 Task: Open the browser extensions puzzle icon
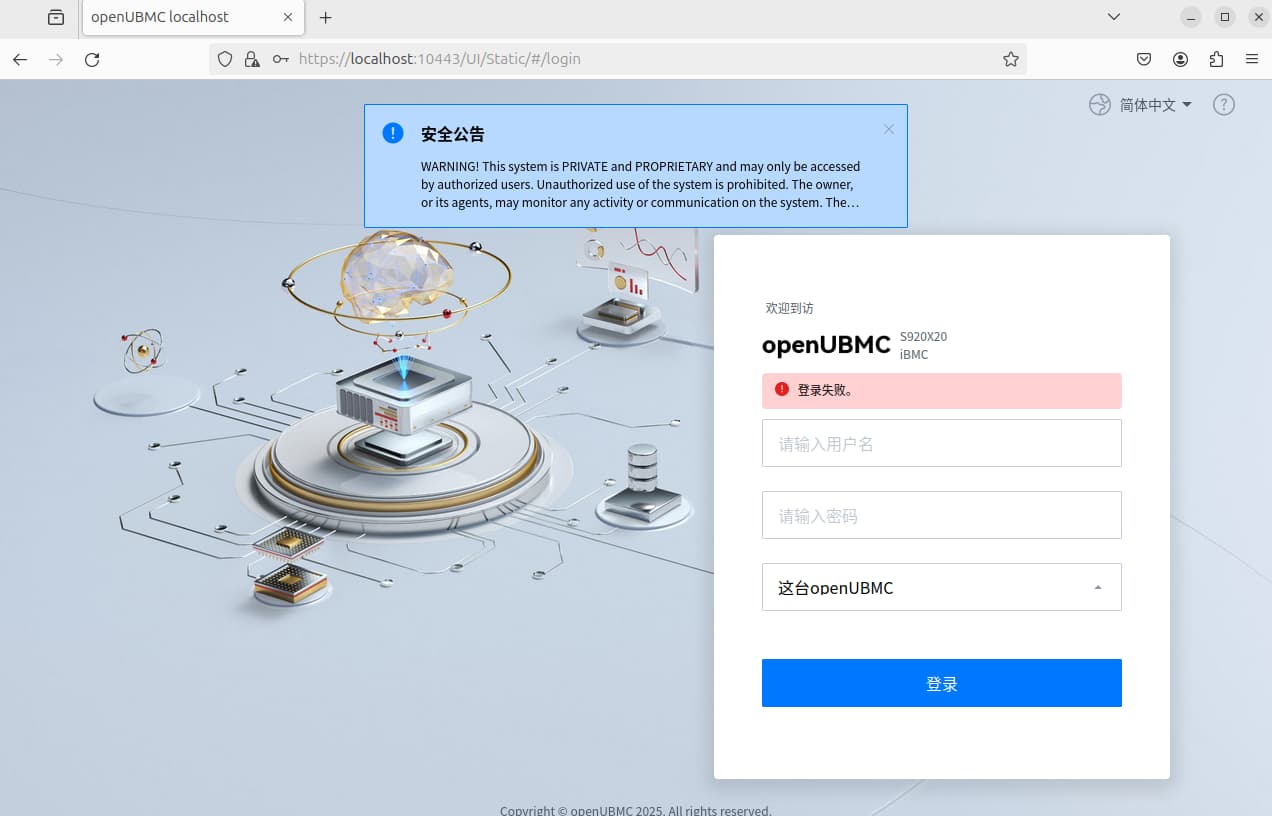coord(1216,59)
